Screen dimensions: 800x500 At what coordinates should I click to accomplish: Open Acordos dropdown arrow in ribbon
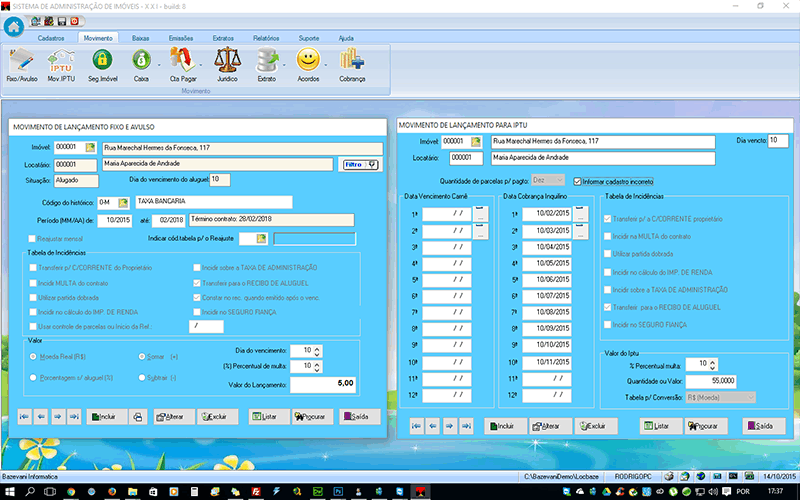[326, 65]
